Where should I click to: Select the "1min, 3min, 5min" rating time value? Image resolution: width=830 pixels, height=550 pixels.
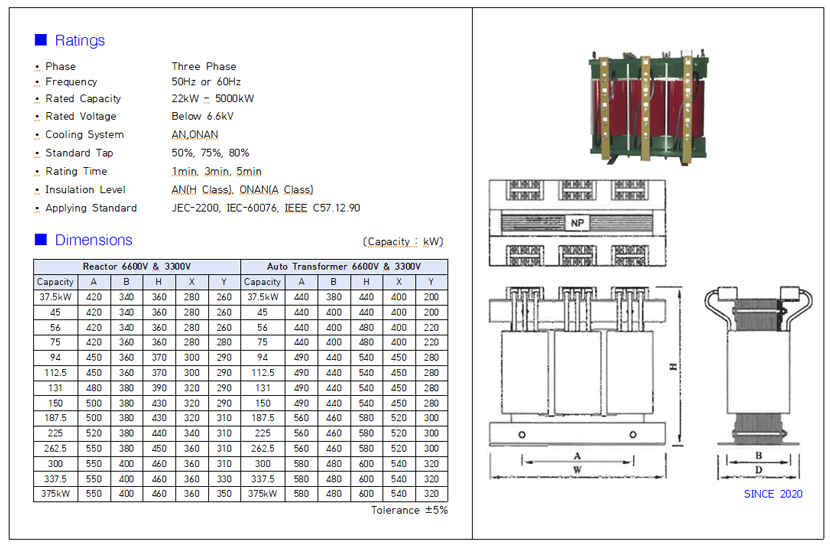216,171
